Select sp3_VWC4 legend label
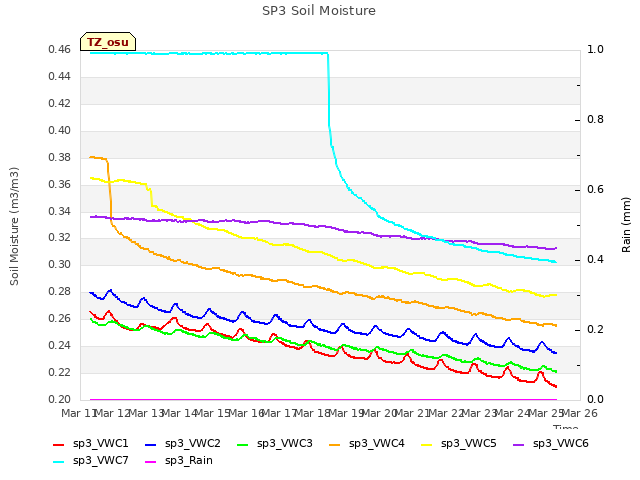The height and width of the screenshot is (480, 640). click(376, 444)
